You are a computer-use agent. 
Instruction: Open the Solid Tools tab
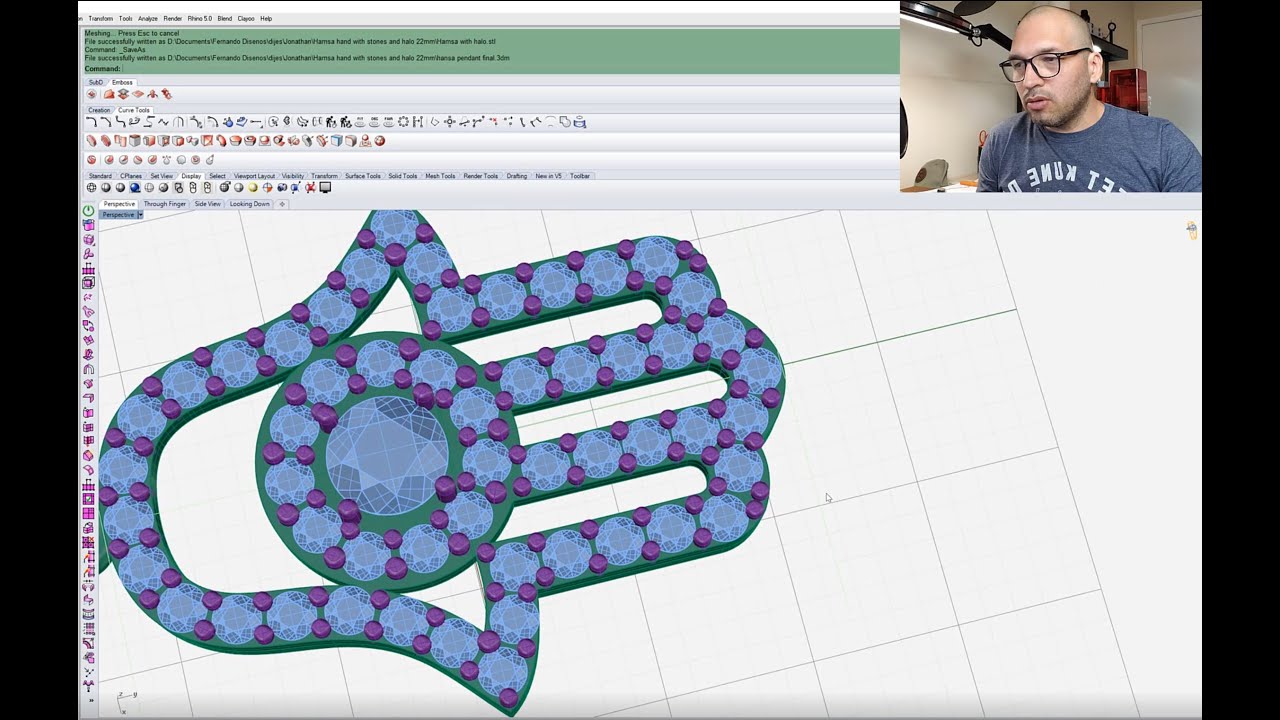point(403,176)
